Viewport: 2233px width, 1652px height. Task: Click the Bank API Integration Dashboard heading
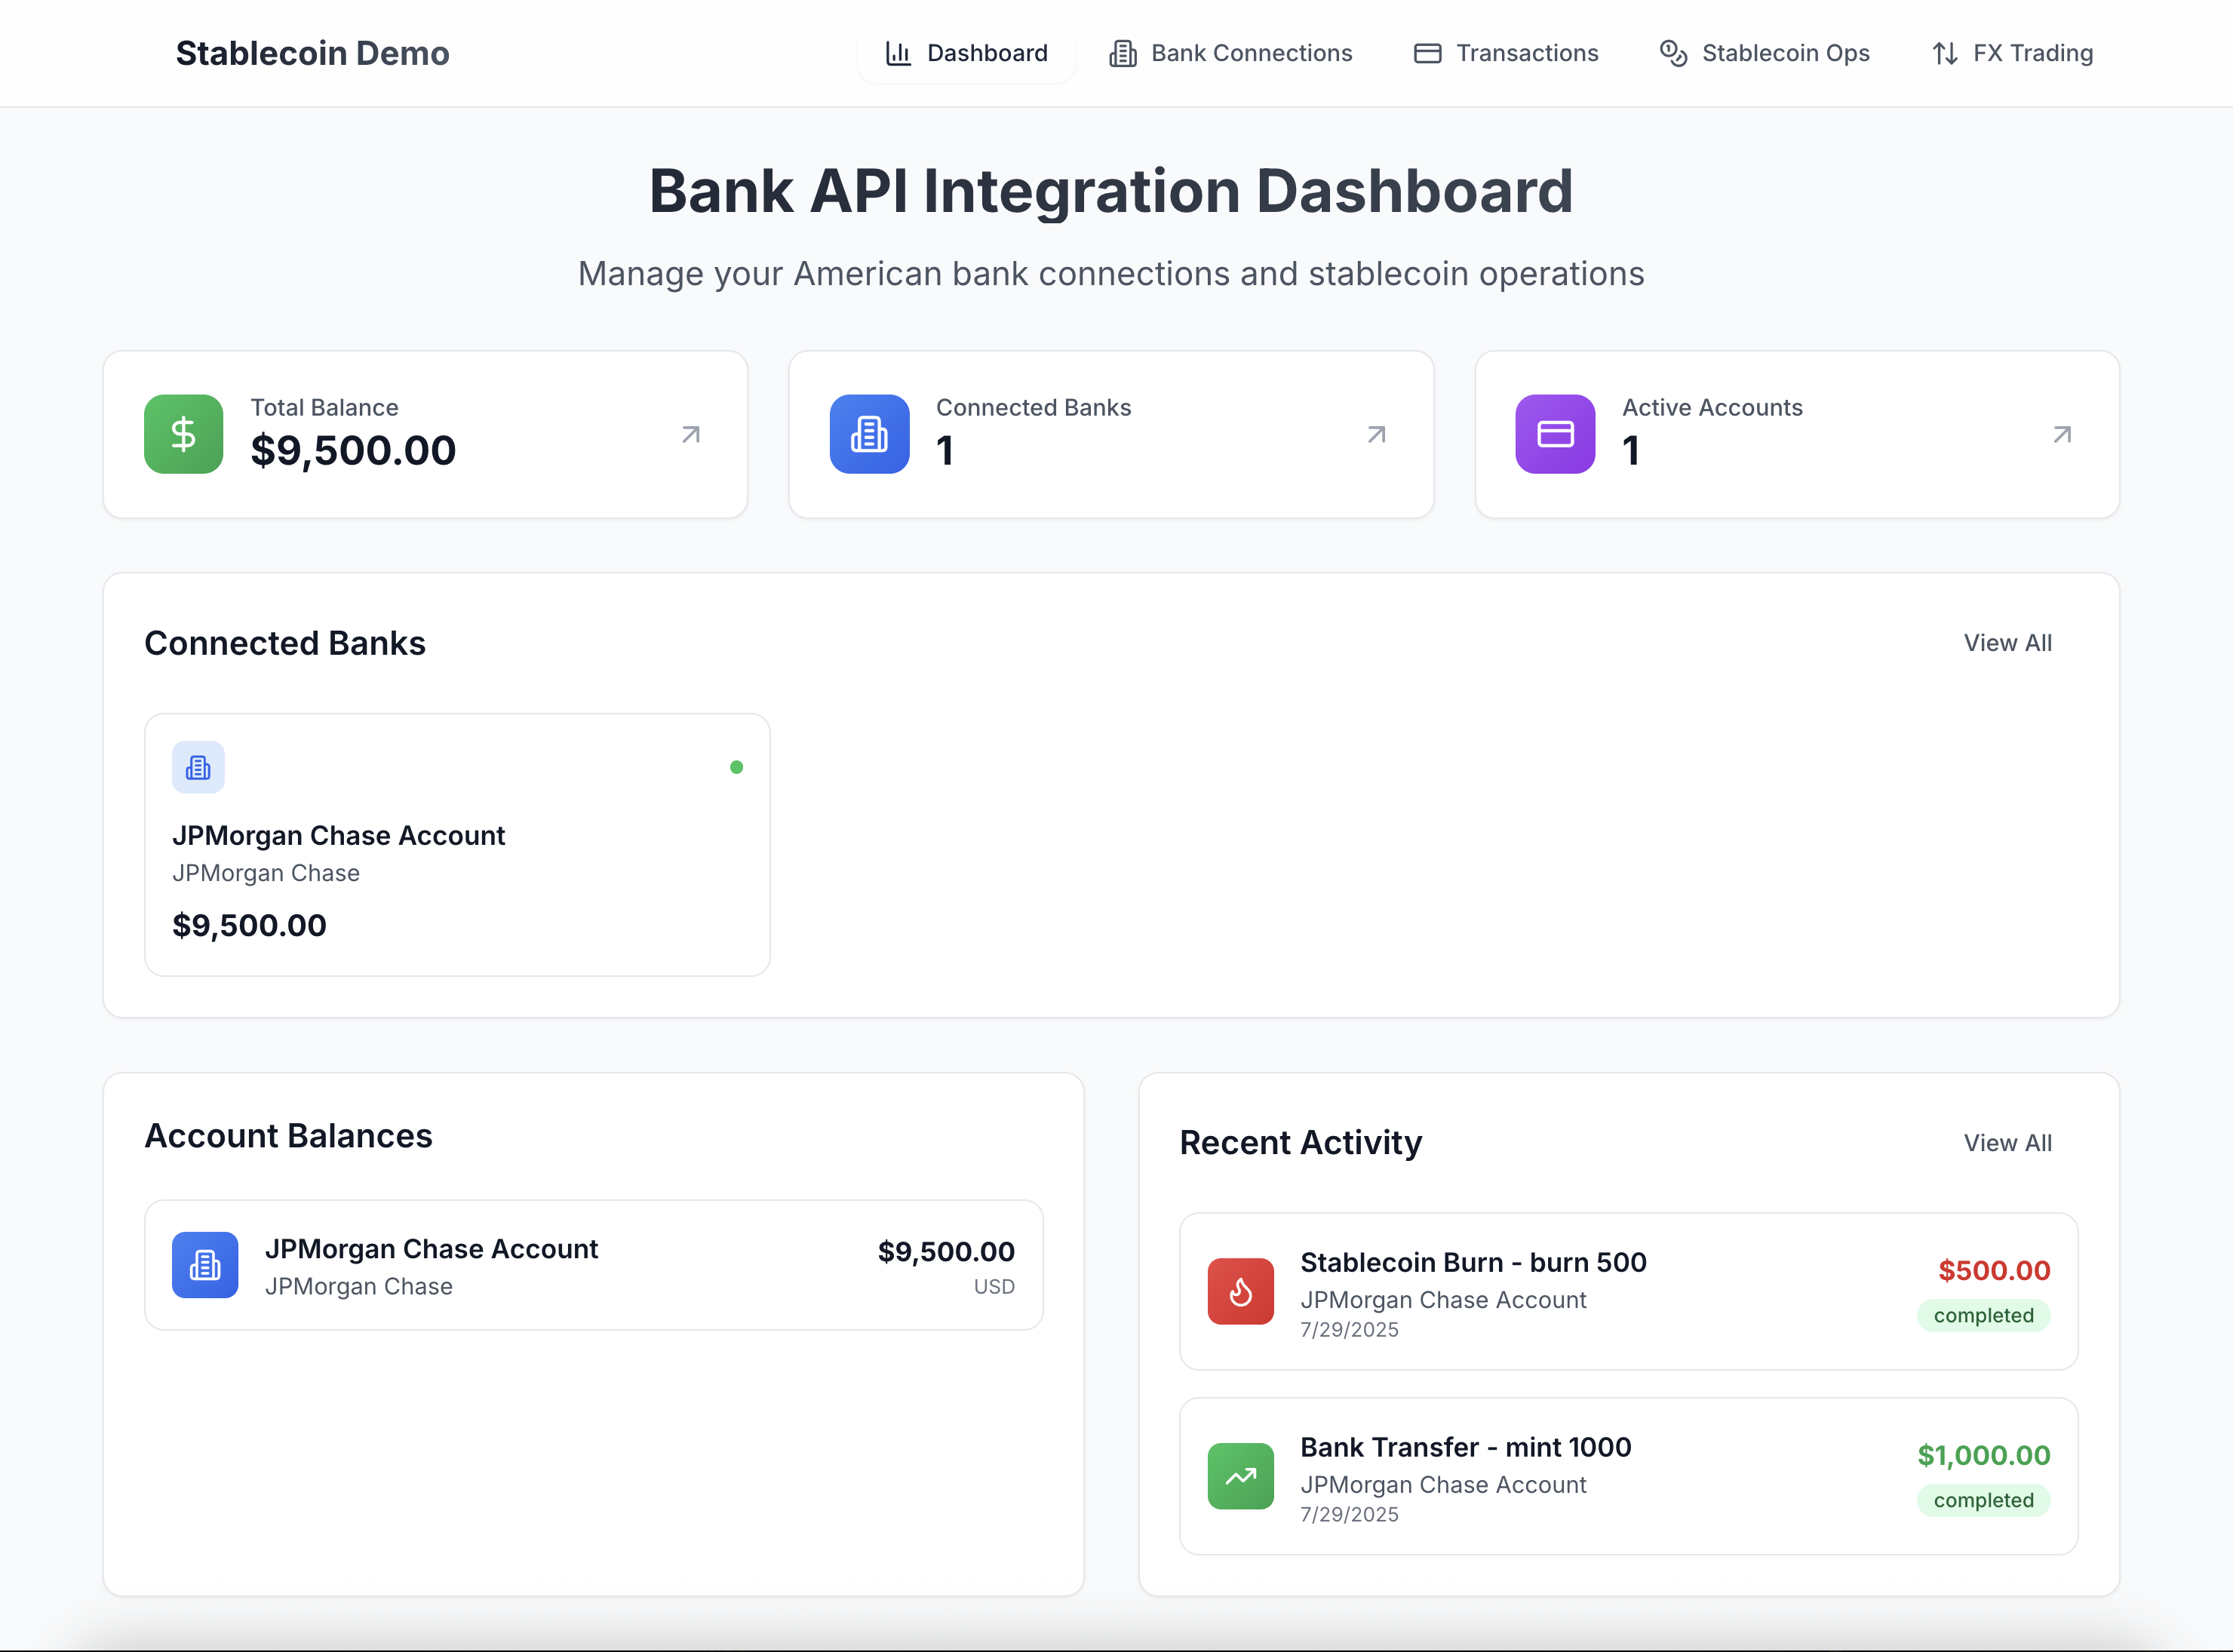tap(1111, 191)
